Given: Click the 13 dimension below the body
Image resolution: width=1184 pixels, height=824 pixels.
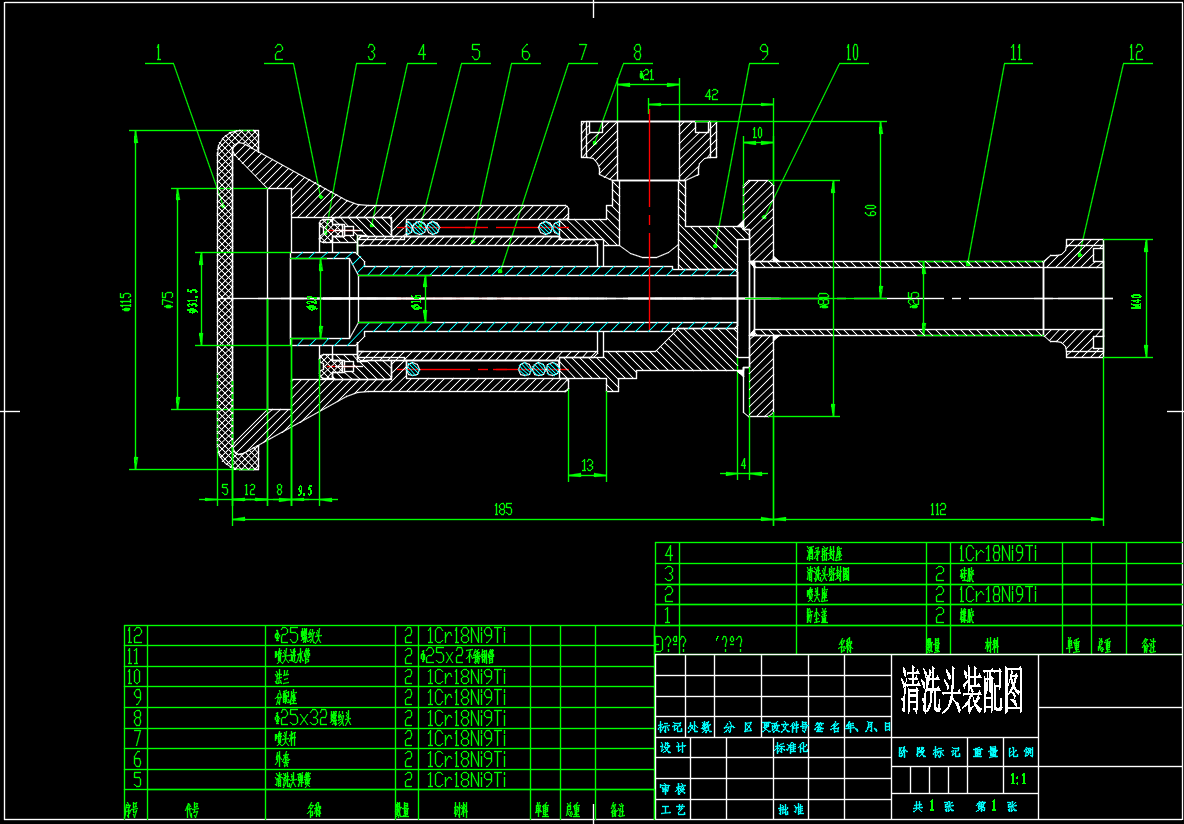Looking at the screenshot, I should pyautogui.click(x=587, y=465).
